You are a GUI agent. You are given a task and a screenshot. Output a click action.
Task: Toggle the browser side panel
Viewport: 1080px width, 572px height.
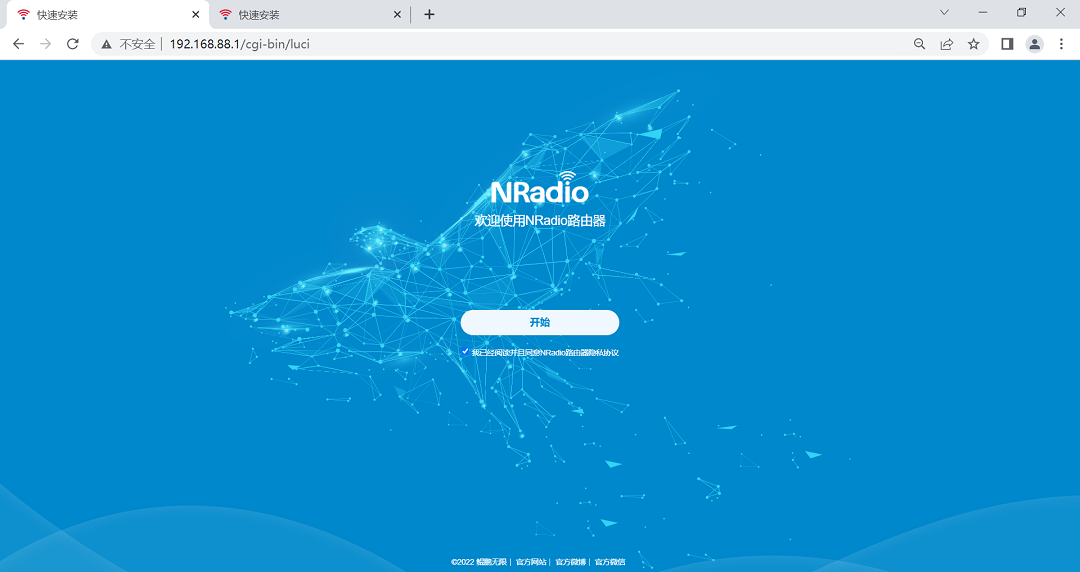click(x=1007, y=44)
